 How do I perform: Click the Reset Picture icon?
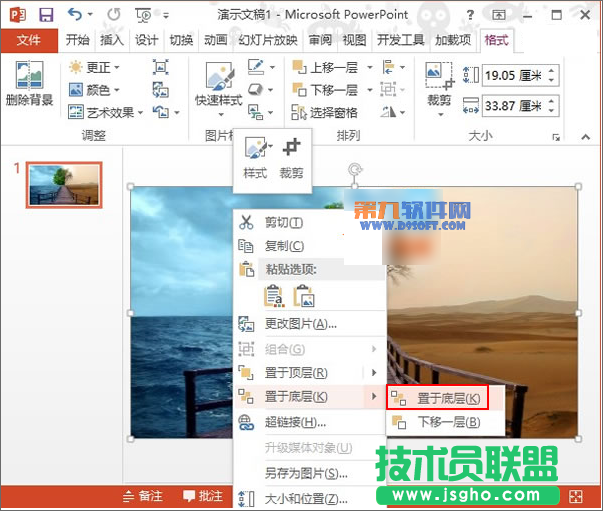tap(161, 112)
